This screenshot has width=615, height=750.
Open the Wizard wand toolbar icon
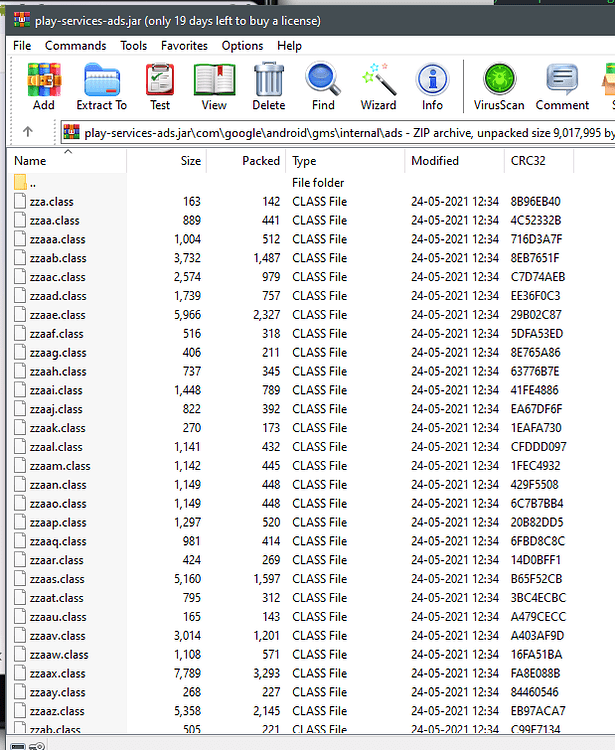pyautogui.click(x=379, y=79)
